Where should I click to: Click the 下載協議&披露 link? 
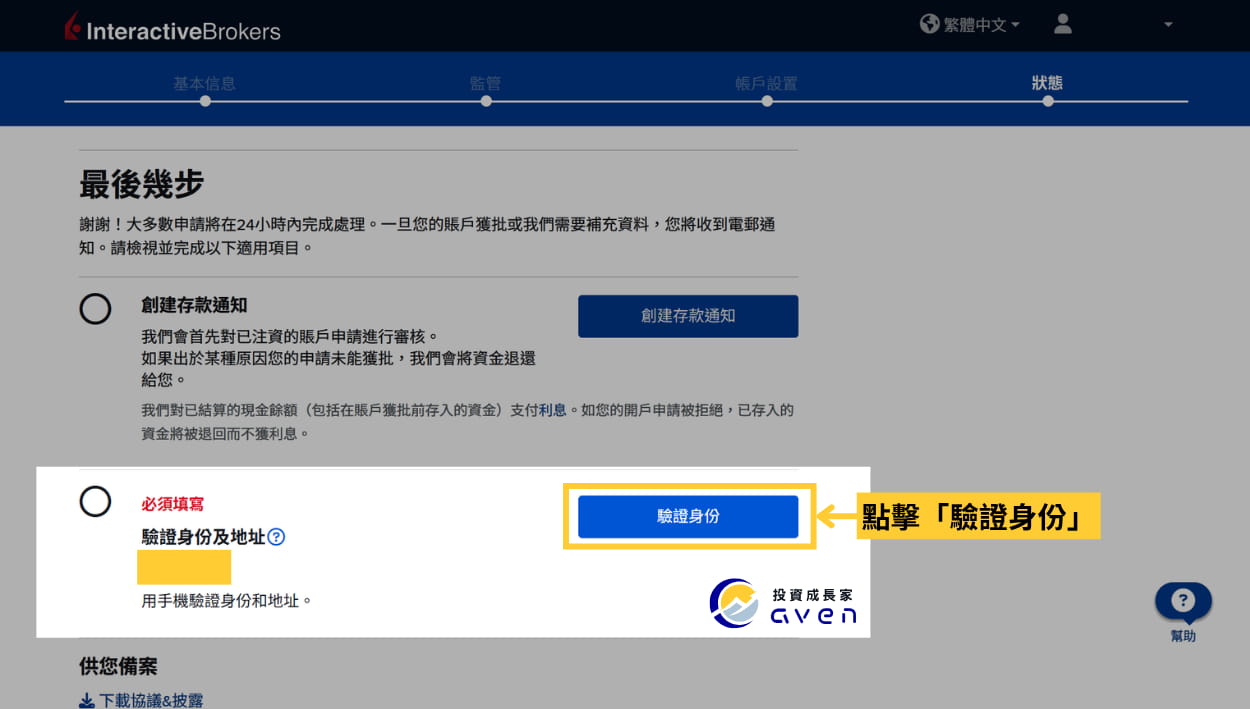pyautogui.click(x=141, y=700)
